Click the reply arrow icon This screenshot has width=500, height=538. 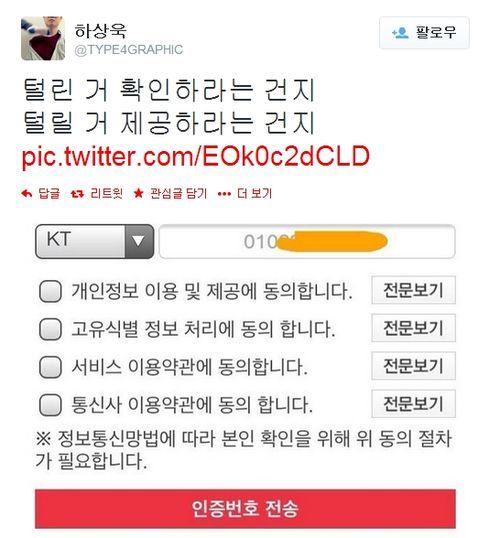click(26, 194)
